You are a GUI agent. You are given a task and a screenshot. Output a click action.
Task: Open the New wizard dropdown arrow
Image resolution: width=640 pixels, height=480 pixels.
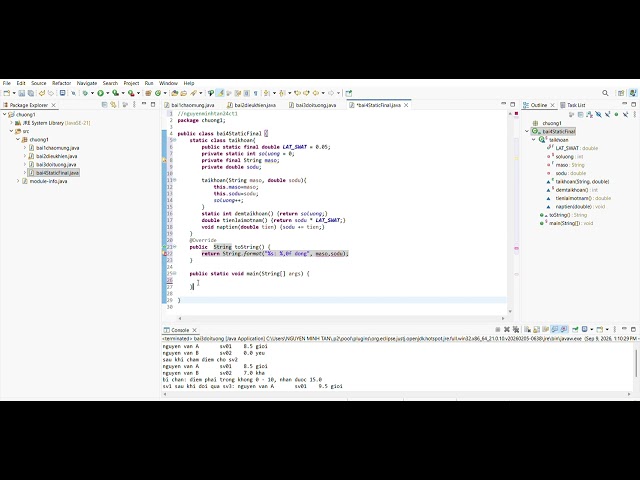click(14, 93)
